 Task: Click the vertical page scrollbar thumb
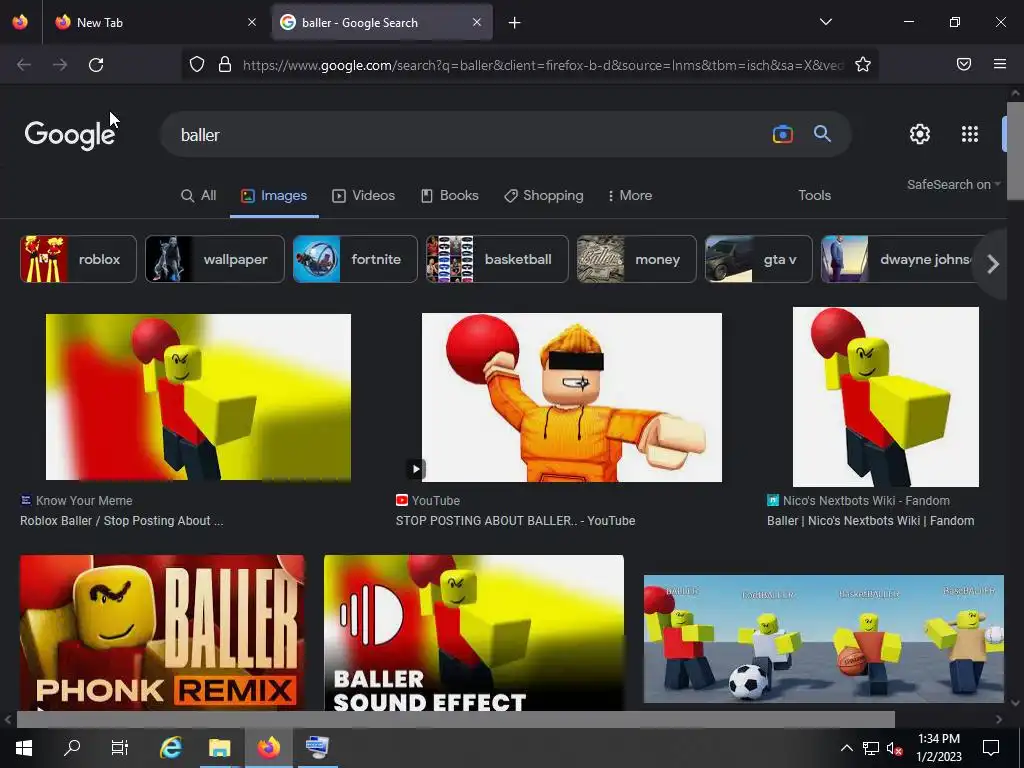click(x=1015, y=150)
